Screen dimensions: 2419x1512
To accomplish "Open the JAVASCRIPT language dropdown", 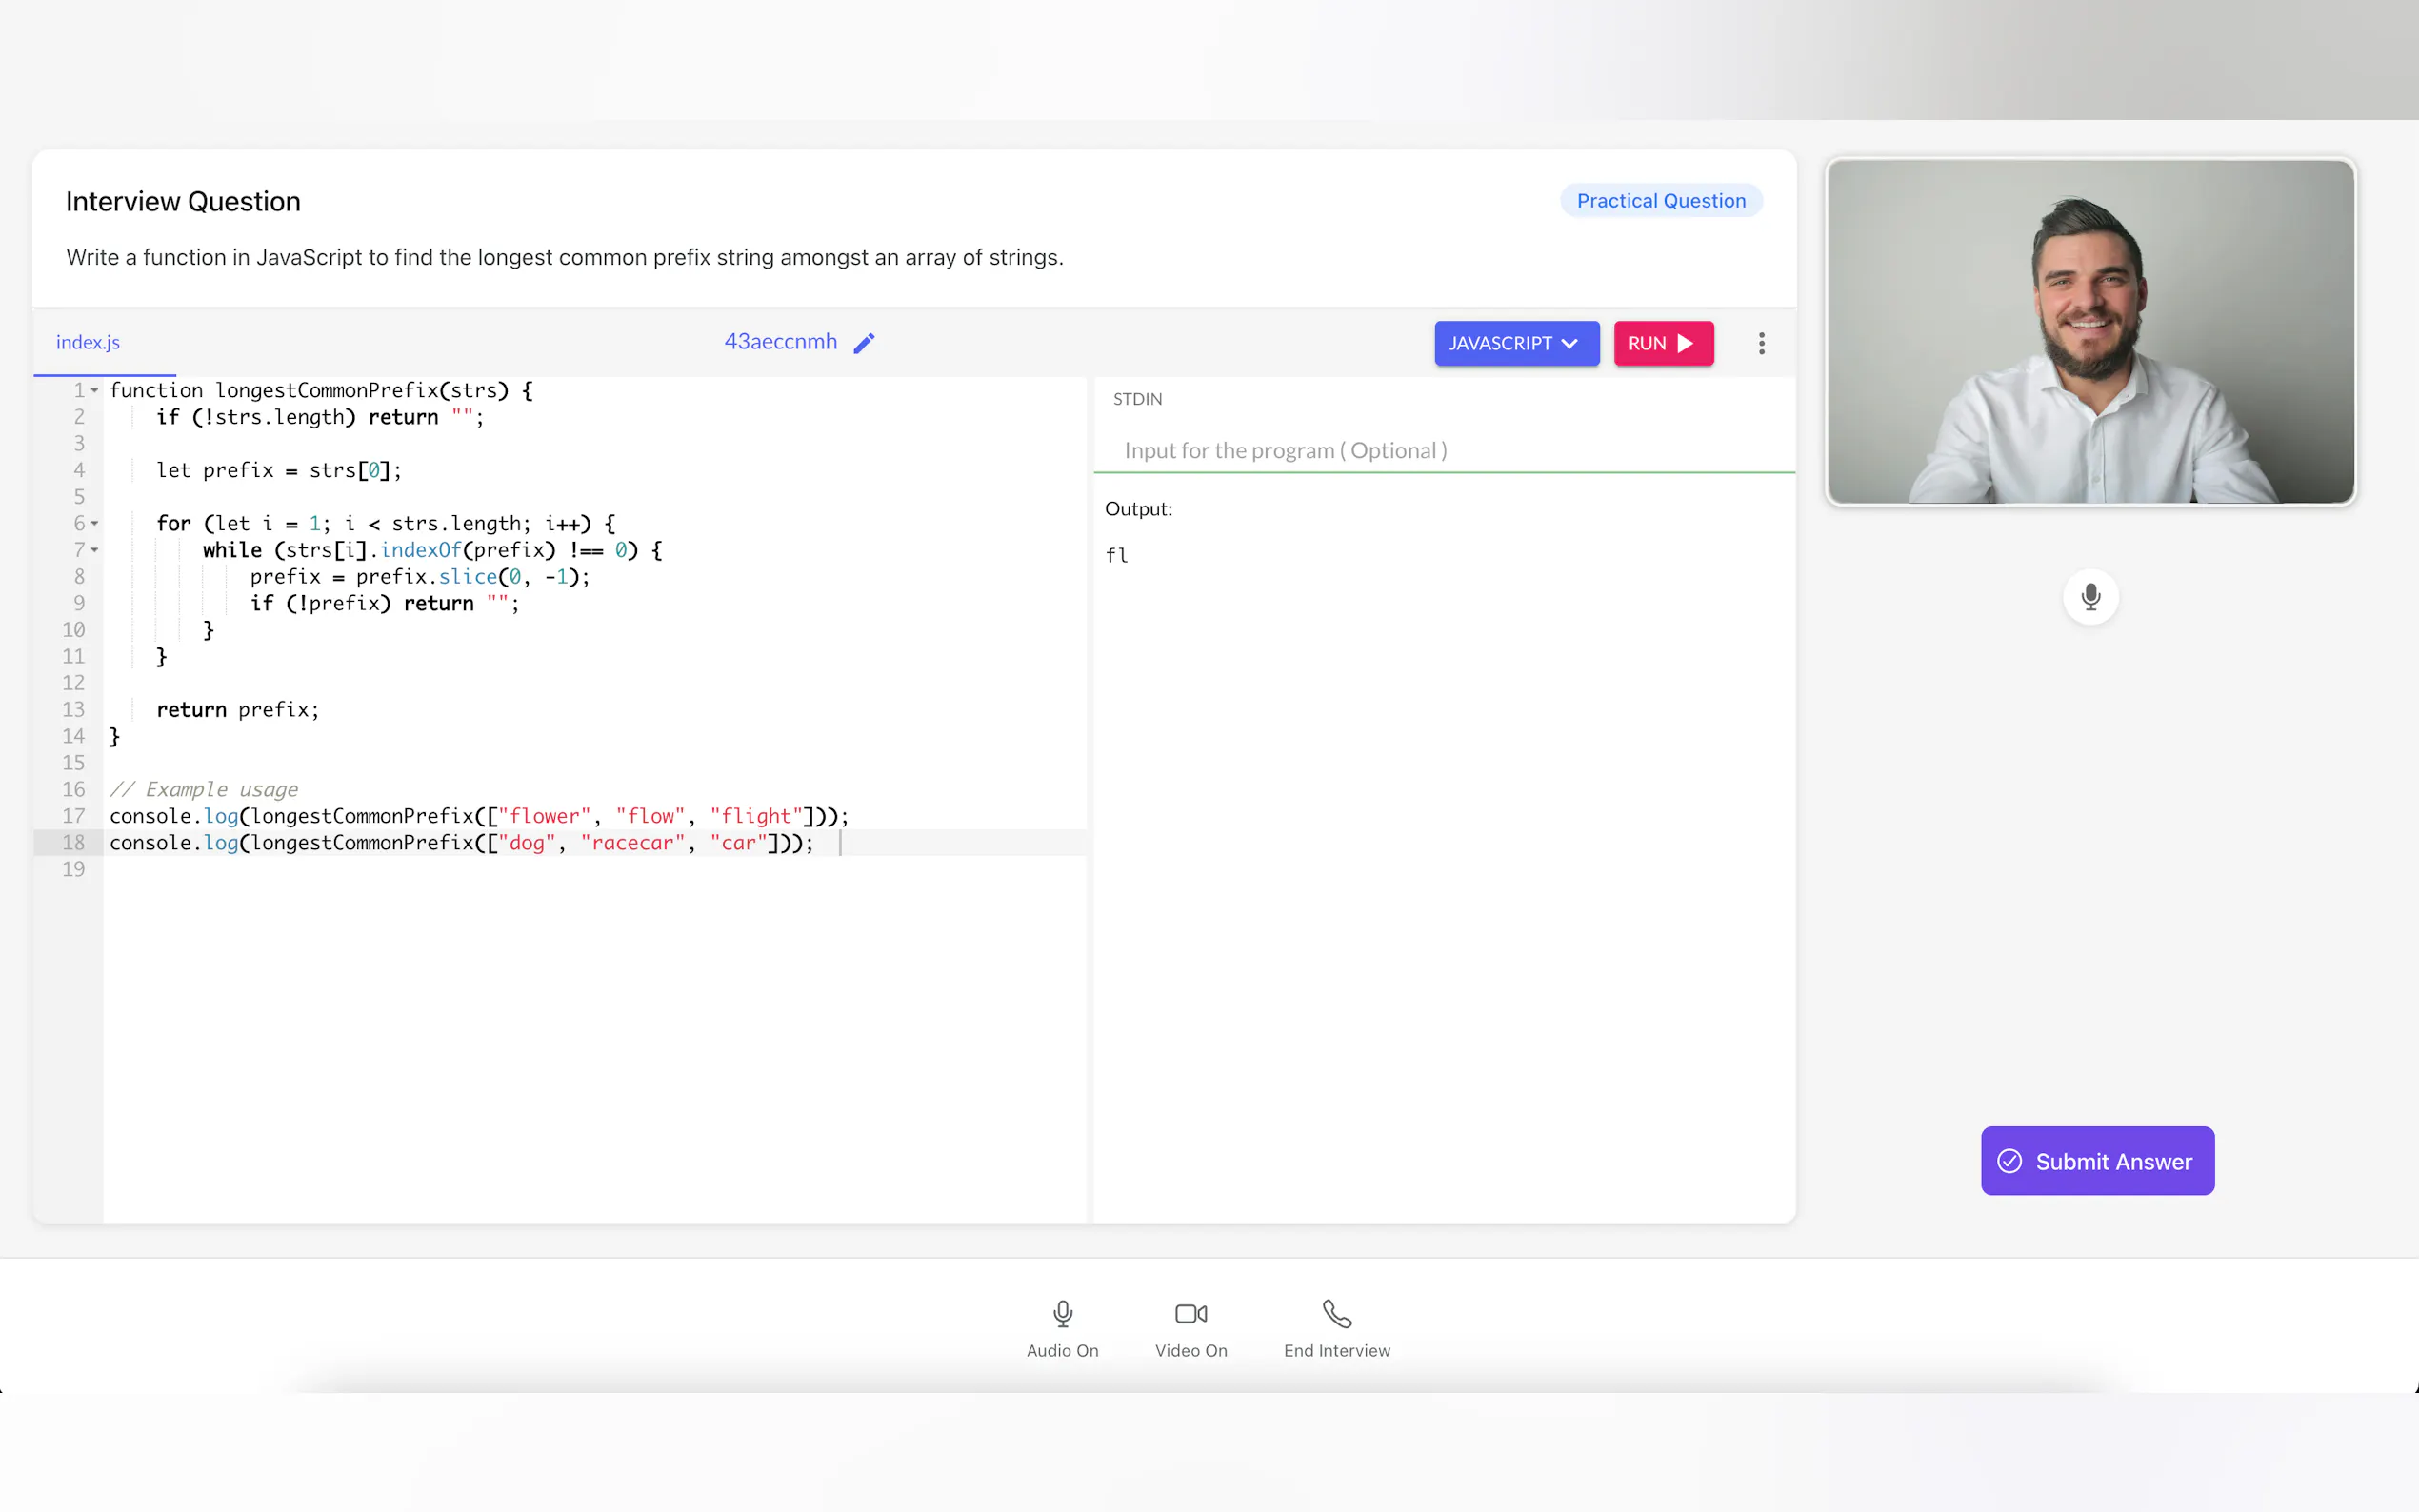I will [1515, 343].
